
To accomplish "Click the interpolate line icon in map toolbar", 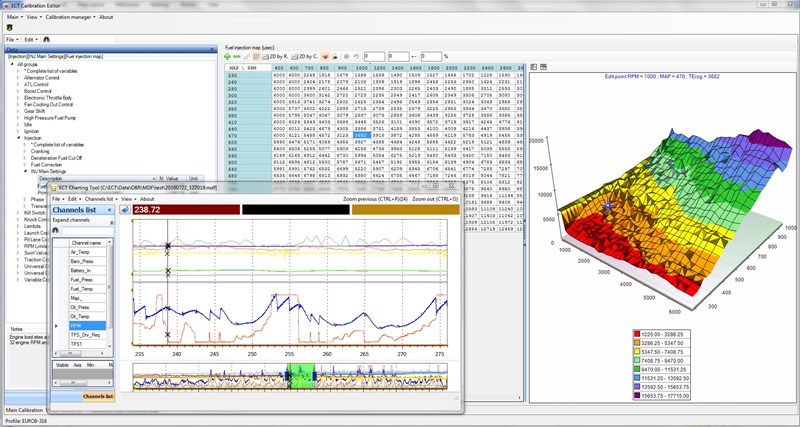I will point(246,57).
